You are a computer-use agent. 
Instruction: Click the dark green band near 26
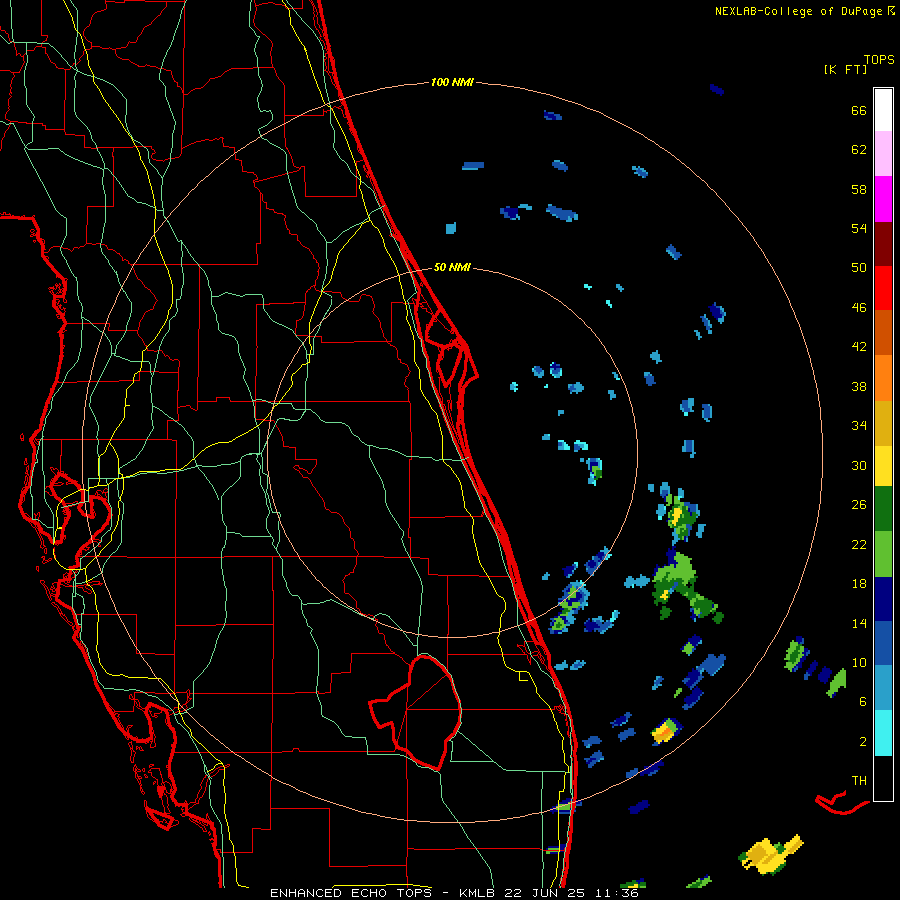click(x=883, y=509)
